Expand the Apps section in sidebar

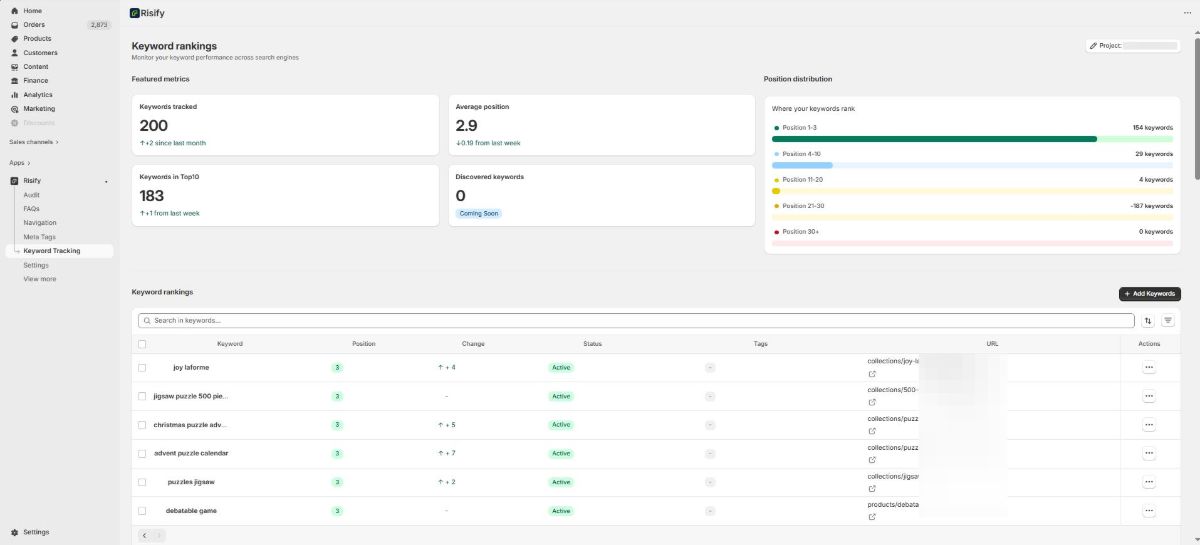coord(19,162)
